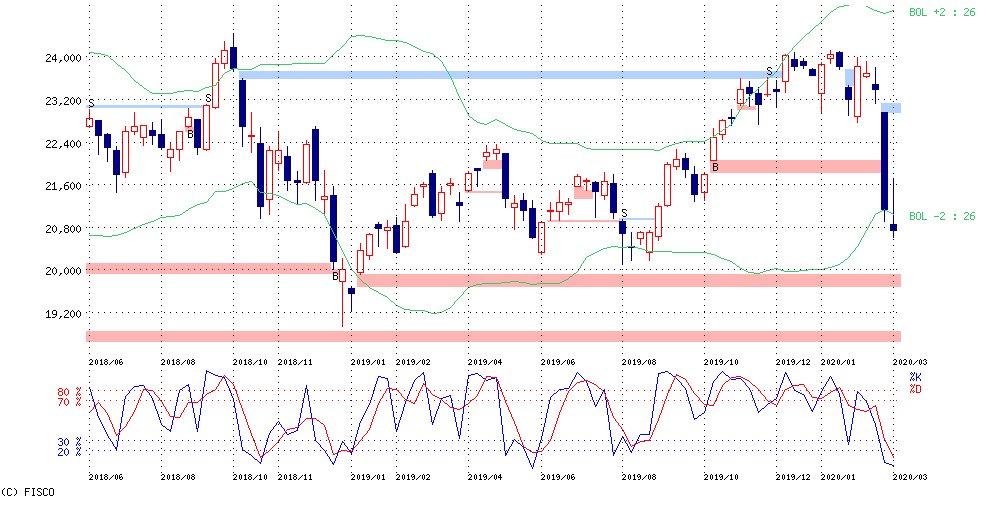Click the B buy marker below 20,000 near 2018/12
The image size is (1000, 514).
pyautogui.click(x=335, y=276)
